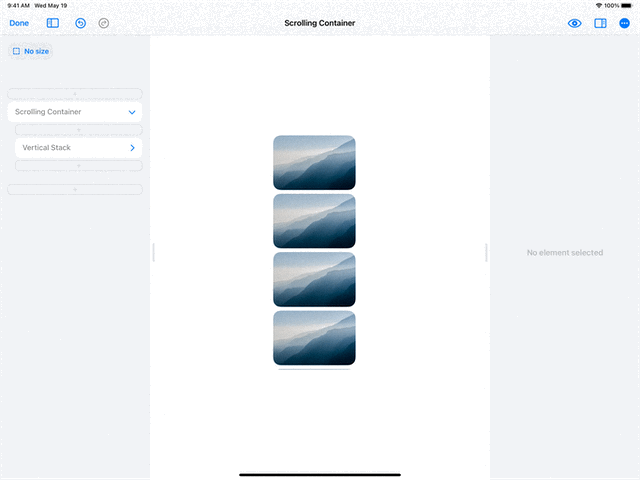Click the 9:41 AM clock
This screenshot has width=640, height=480.
click(18, 6)
